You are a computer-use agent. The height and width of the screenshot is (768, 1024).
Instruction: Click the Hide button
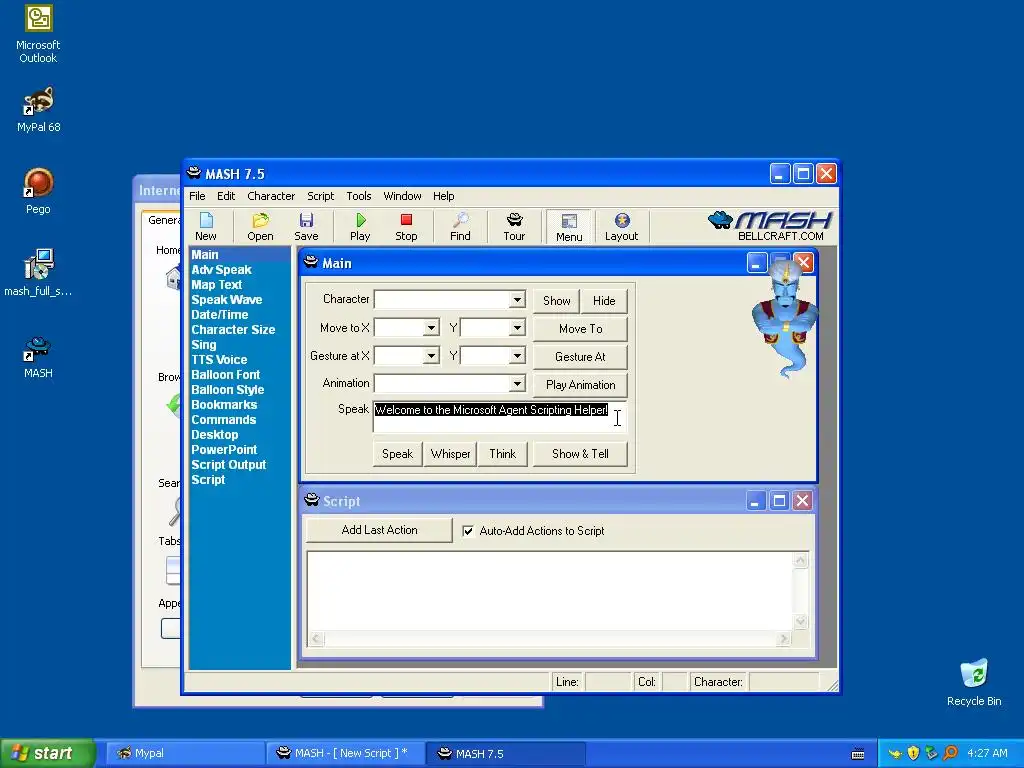pyautogui.click(x=604, y=301)
